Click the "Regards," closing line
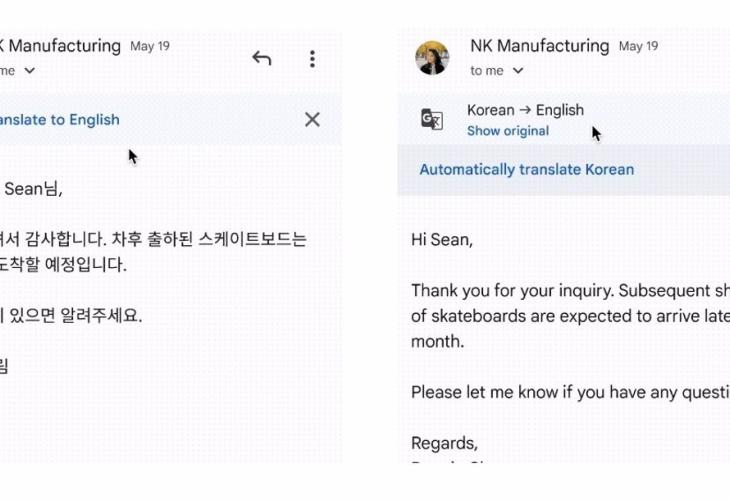Image resolution: width=730 pixels, height=500 pixels. 445,443
